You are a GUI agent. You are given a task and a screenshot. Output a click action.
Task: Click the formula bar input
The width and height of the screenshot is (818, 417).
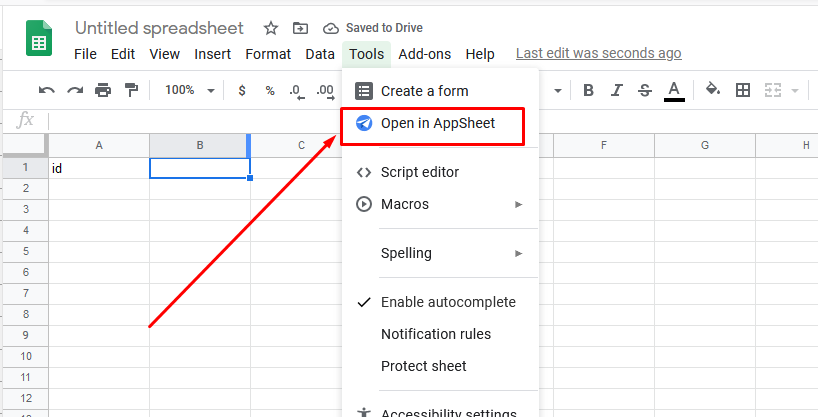tap(196, 121)
